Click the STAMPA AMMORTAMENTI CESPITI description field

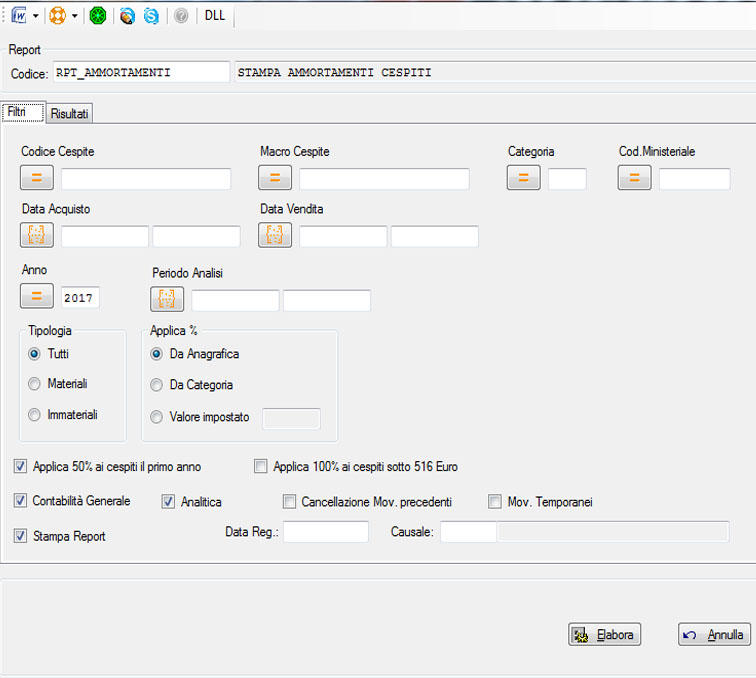[x=496, y=72]
